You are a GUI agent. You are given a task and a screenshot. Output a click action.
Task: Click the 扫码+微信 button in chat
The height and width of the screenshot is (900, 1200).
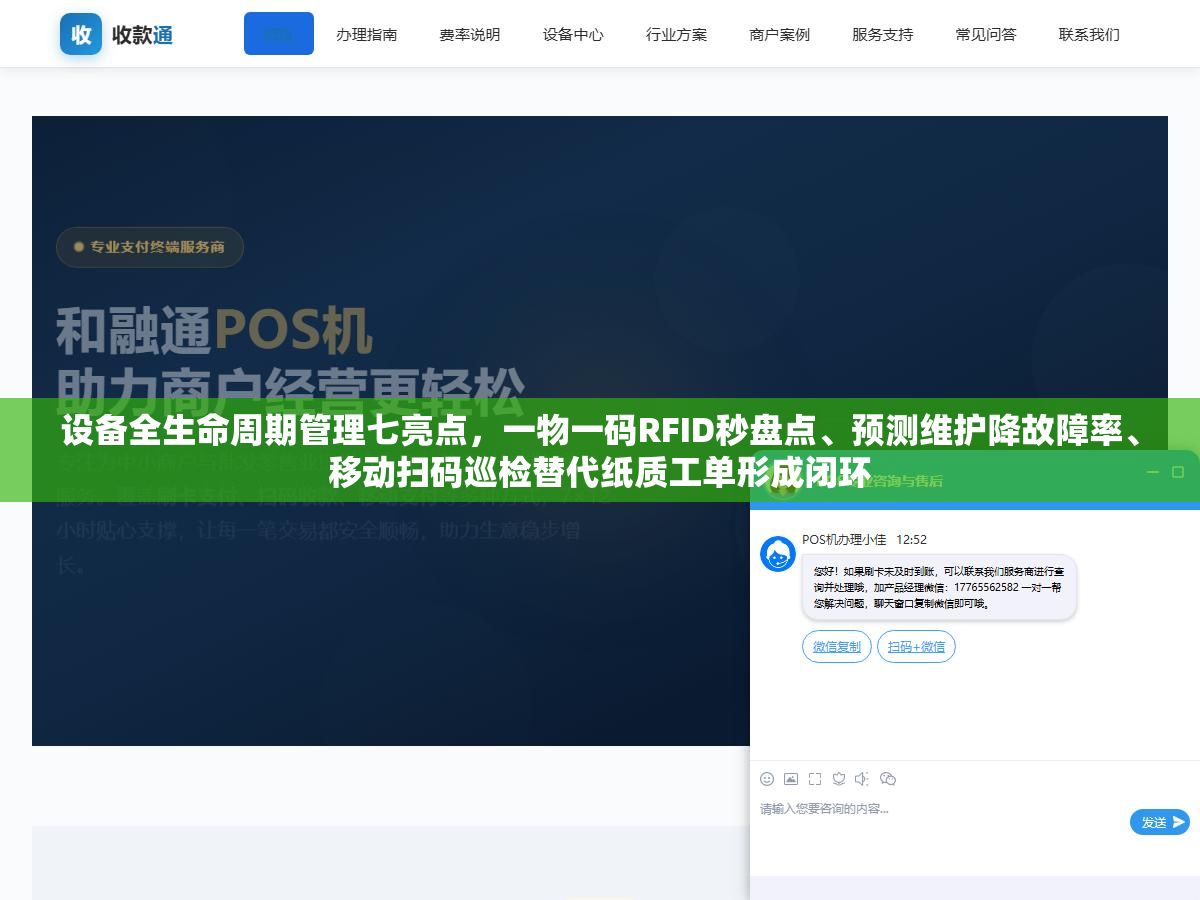[x=916, y=647]
